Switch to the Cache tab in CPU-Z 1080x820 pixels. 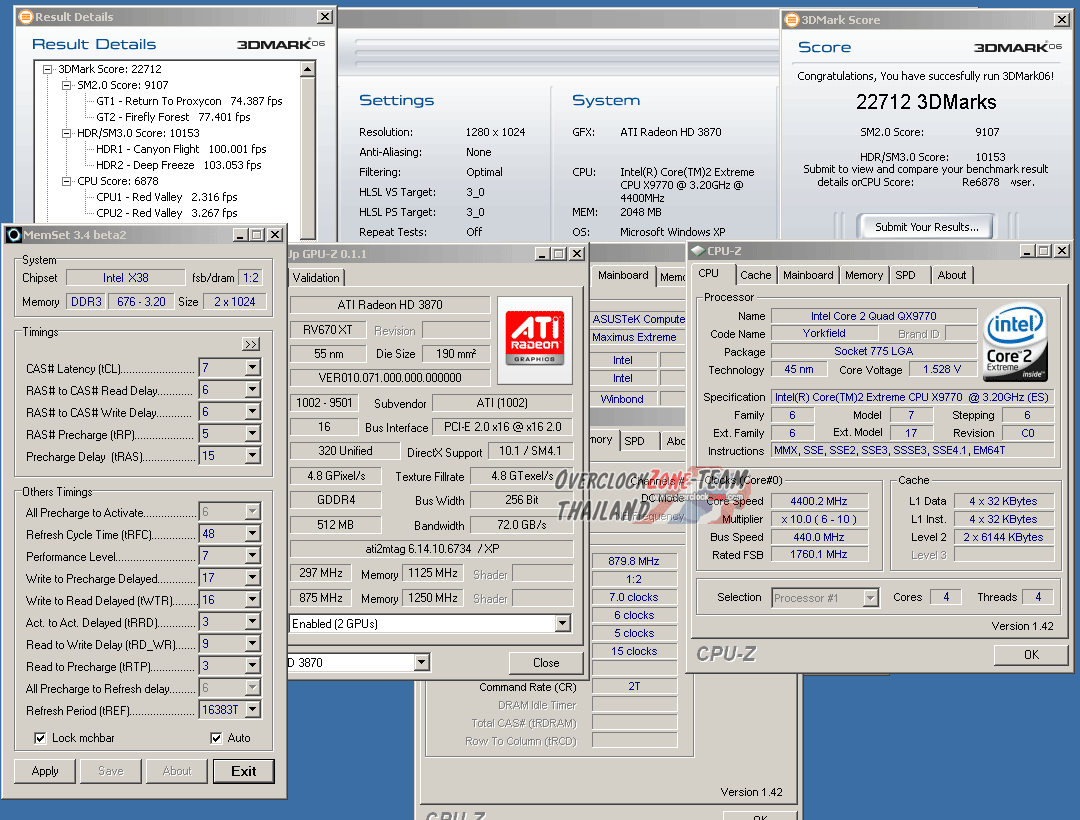coord(756,275)
